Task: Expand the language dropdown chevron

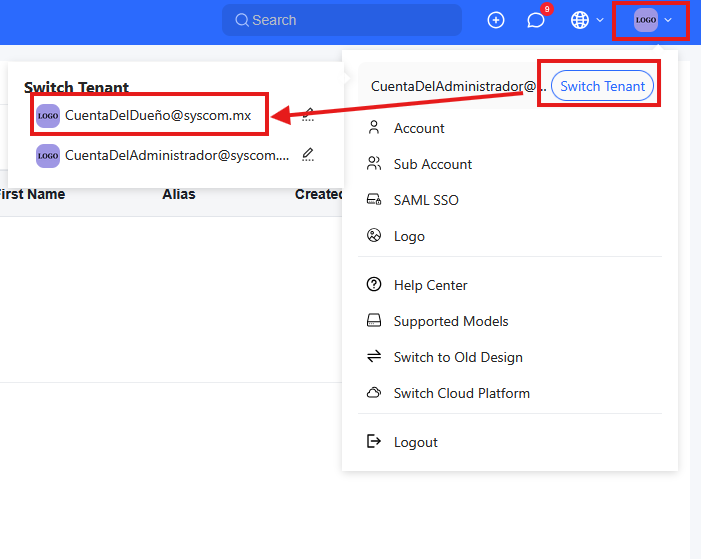Action: click(600, 20)
